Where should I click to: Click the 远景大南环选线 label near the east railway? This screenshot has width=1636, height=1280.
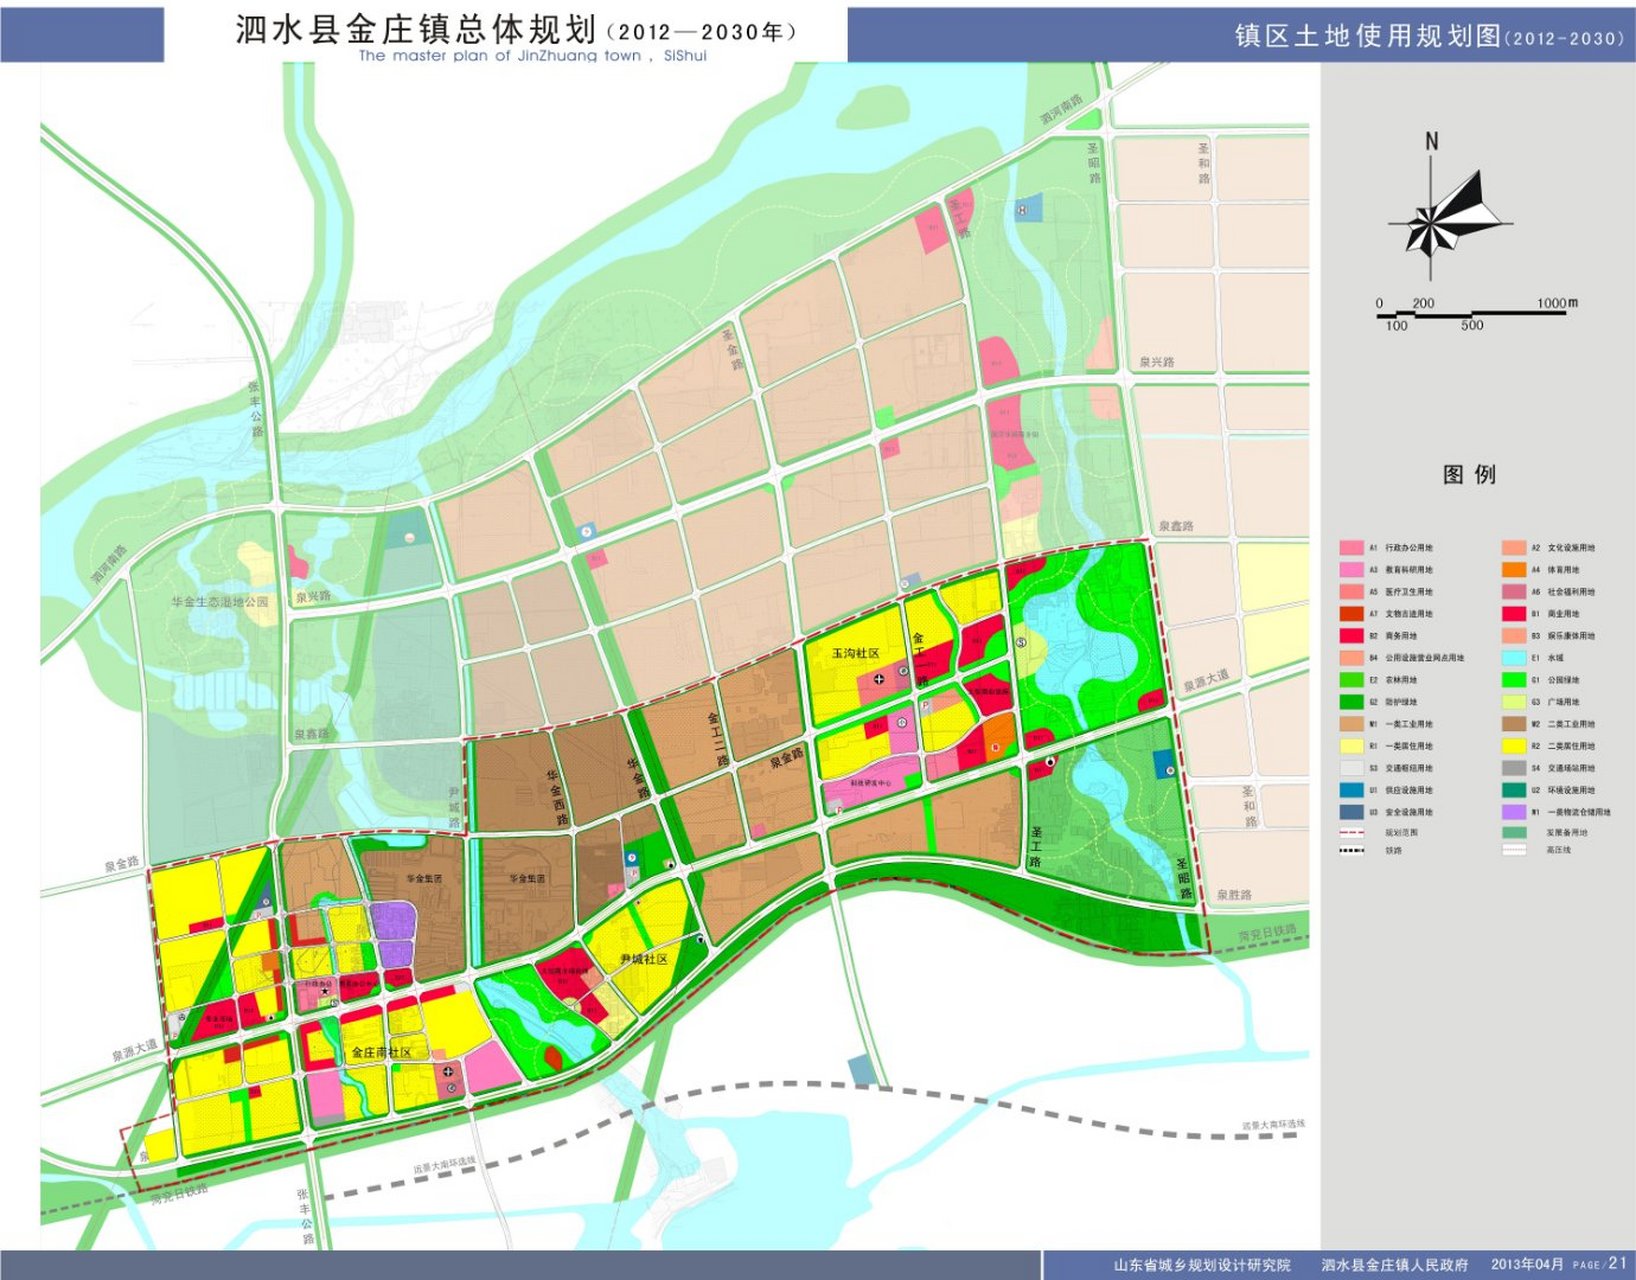tap(1274, 1124)
